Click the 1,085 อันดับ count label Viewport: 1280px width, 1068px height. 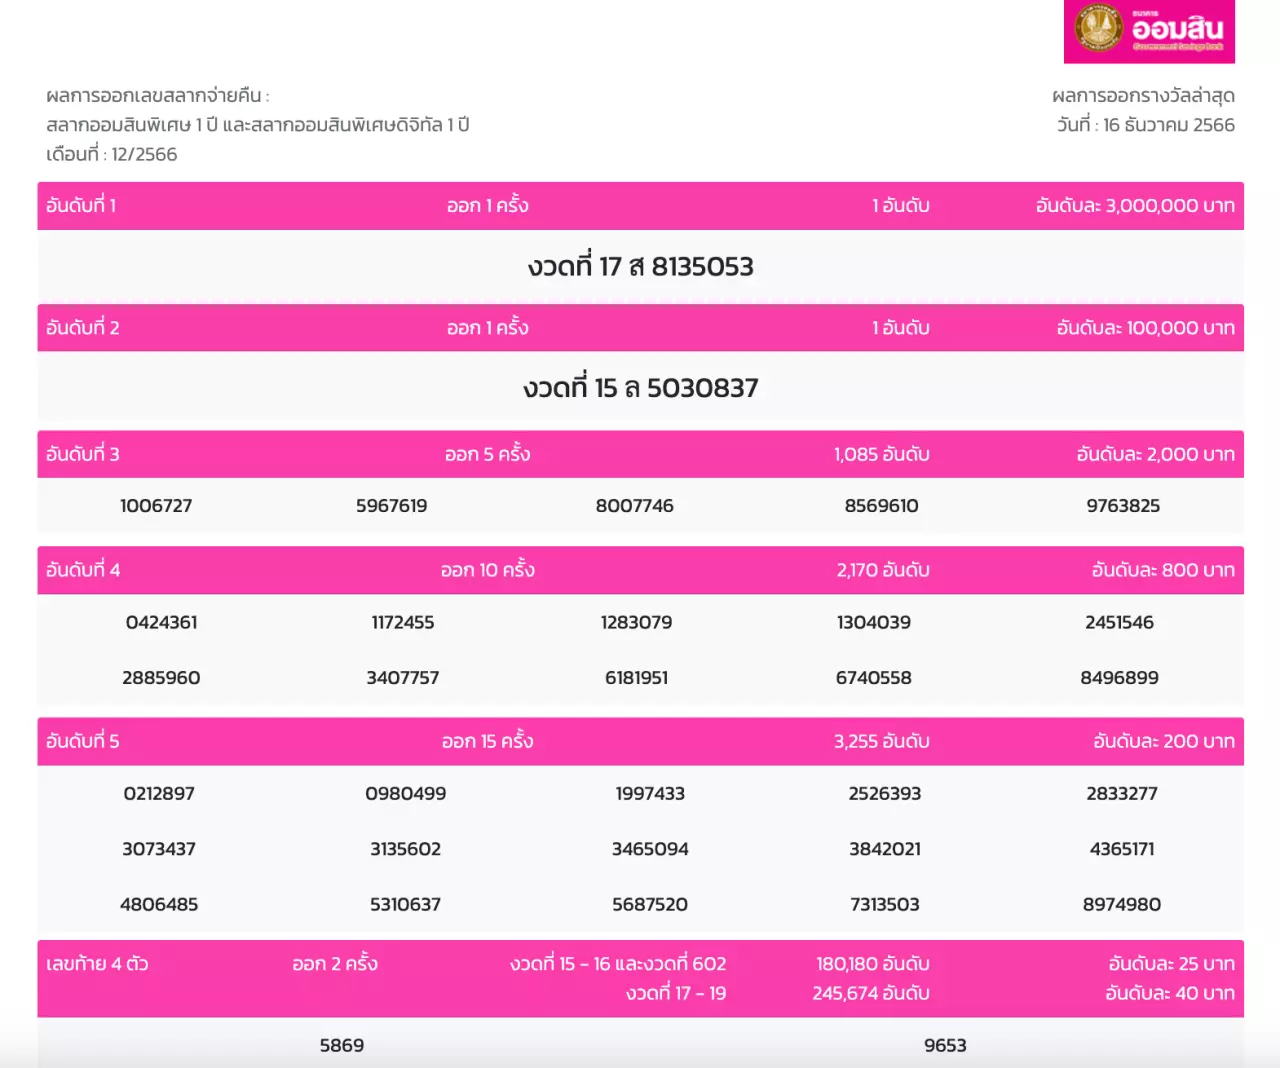coord(882,454)
